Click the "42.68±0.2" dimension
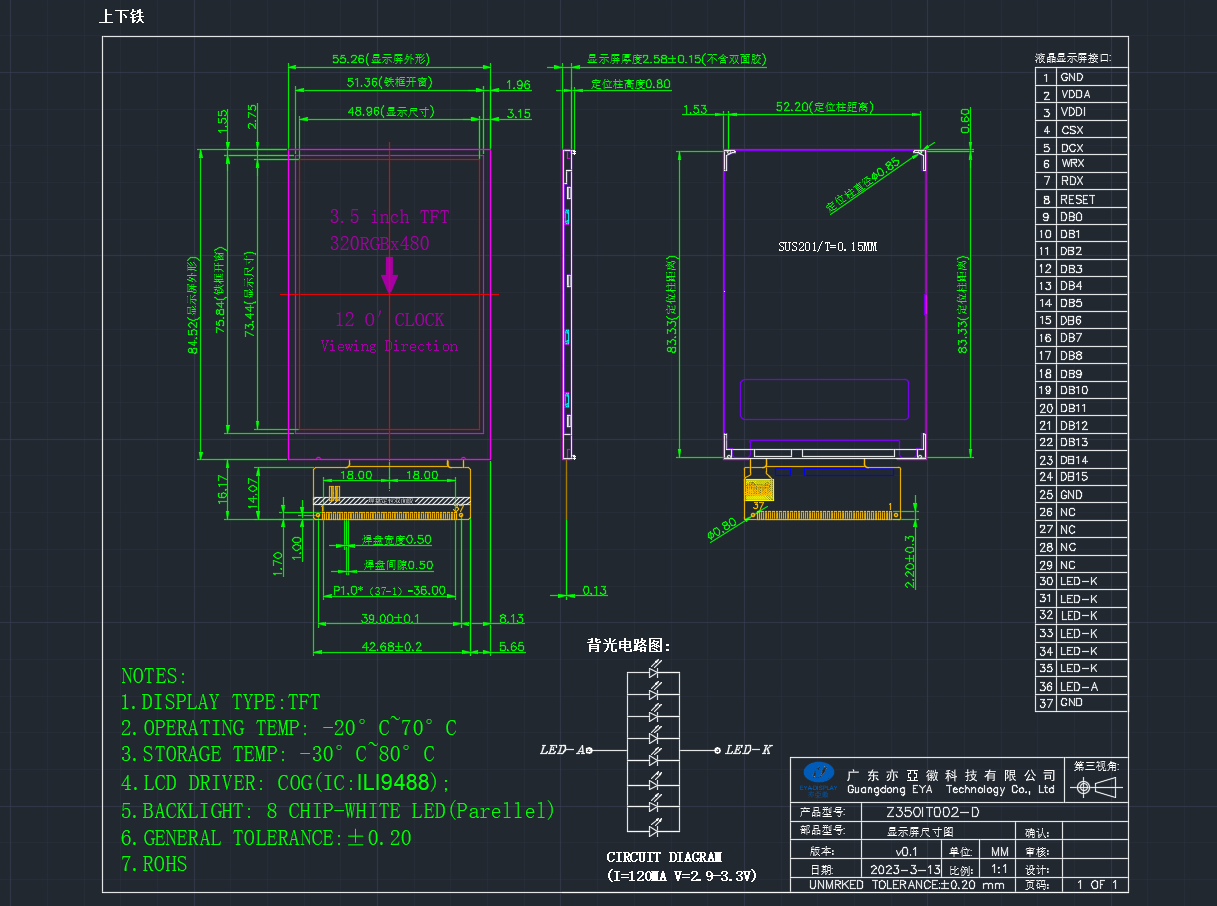The image size is (1217, 906). click(391, 647)
